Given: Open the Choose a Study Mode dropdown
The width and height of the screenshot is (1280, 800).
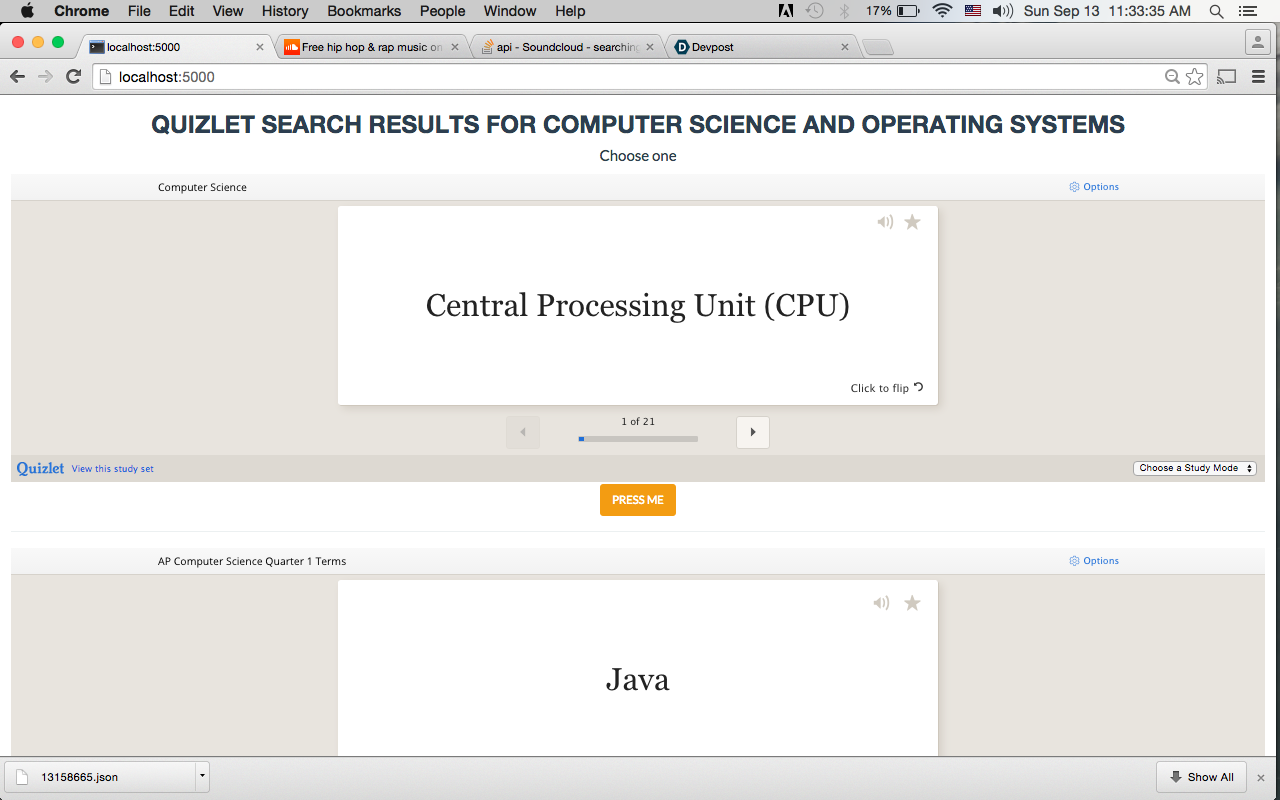Looking at the screenshot, I should tap(1195, 468).
